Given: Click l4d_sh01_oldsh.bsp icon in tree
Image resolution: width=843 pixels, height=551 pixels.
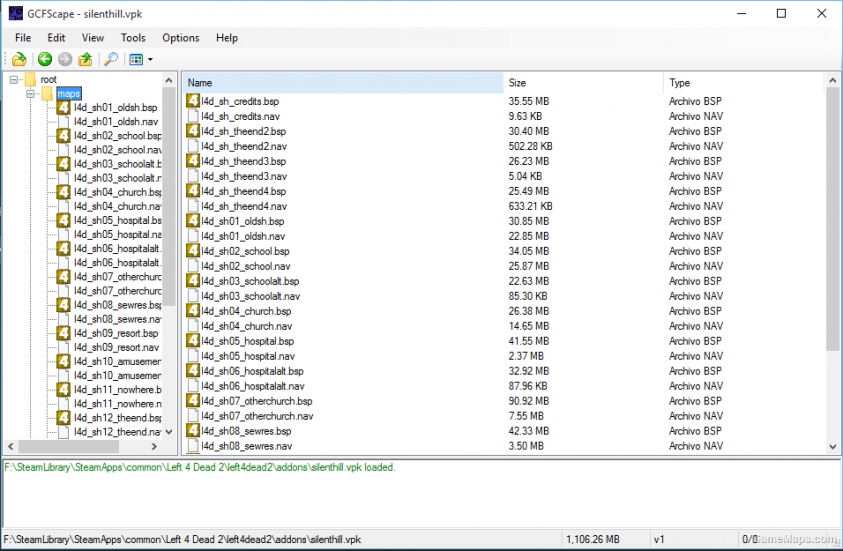Looking at the screenshot, I should 63,108.
